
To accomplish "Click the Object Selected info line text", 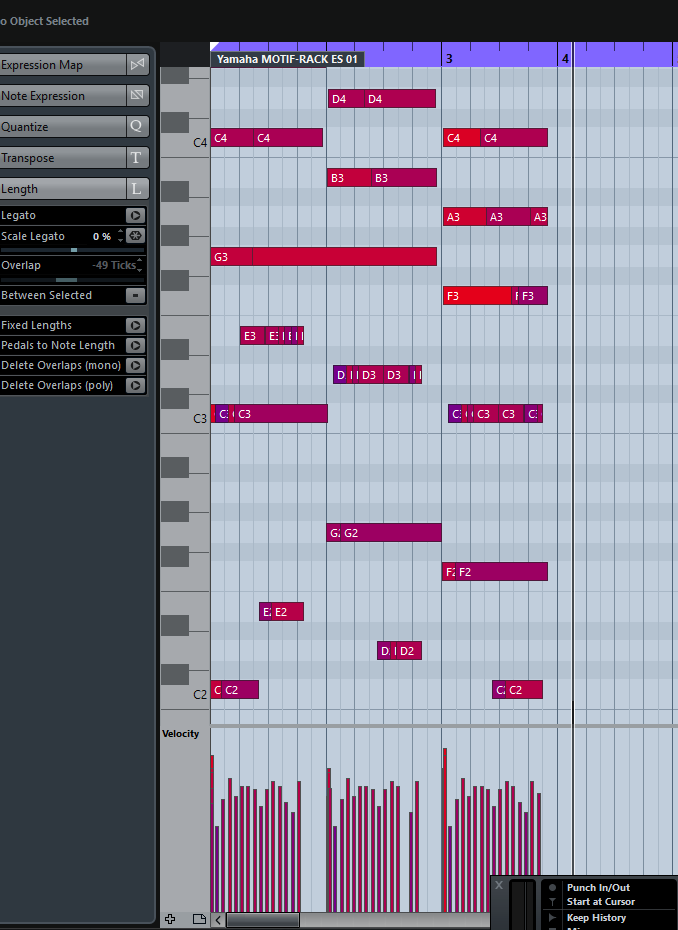I will (x=44, y=21).
